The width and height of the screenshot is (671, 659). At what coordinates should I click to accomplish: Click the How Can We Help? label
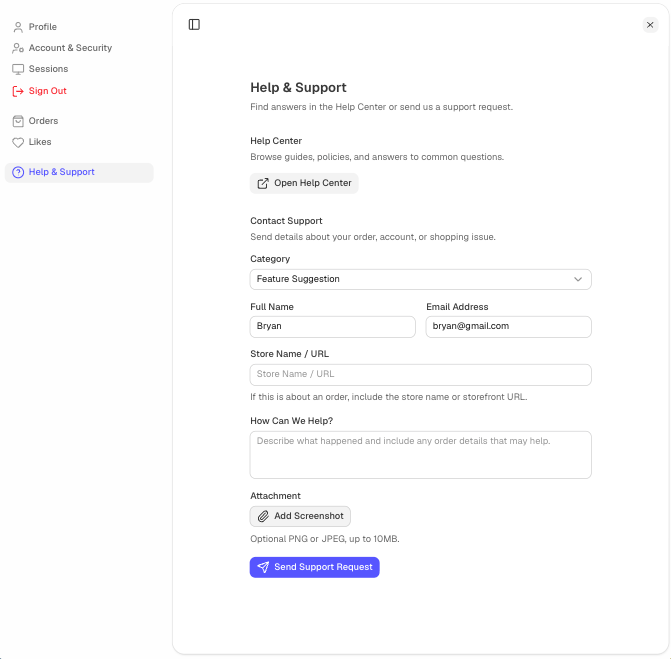(291, 421)
